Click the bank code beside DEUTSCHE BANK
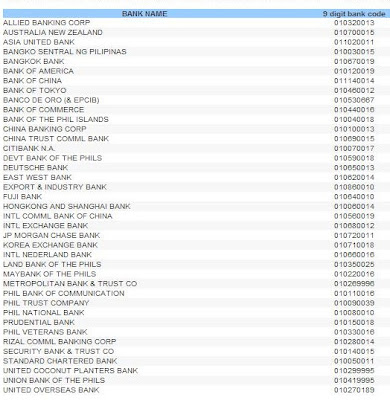This screenshot has height=400, width=390. point(354,168)
